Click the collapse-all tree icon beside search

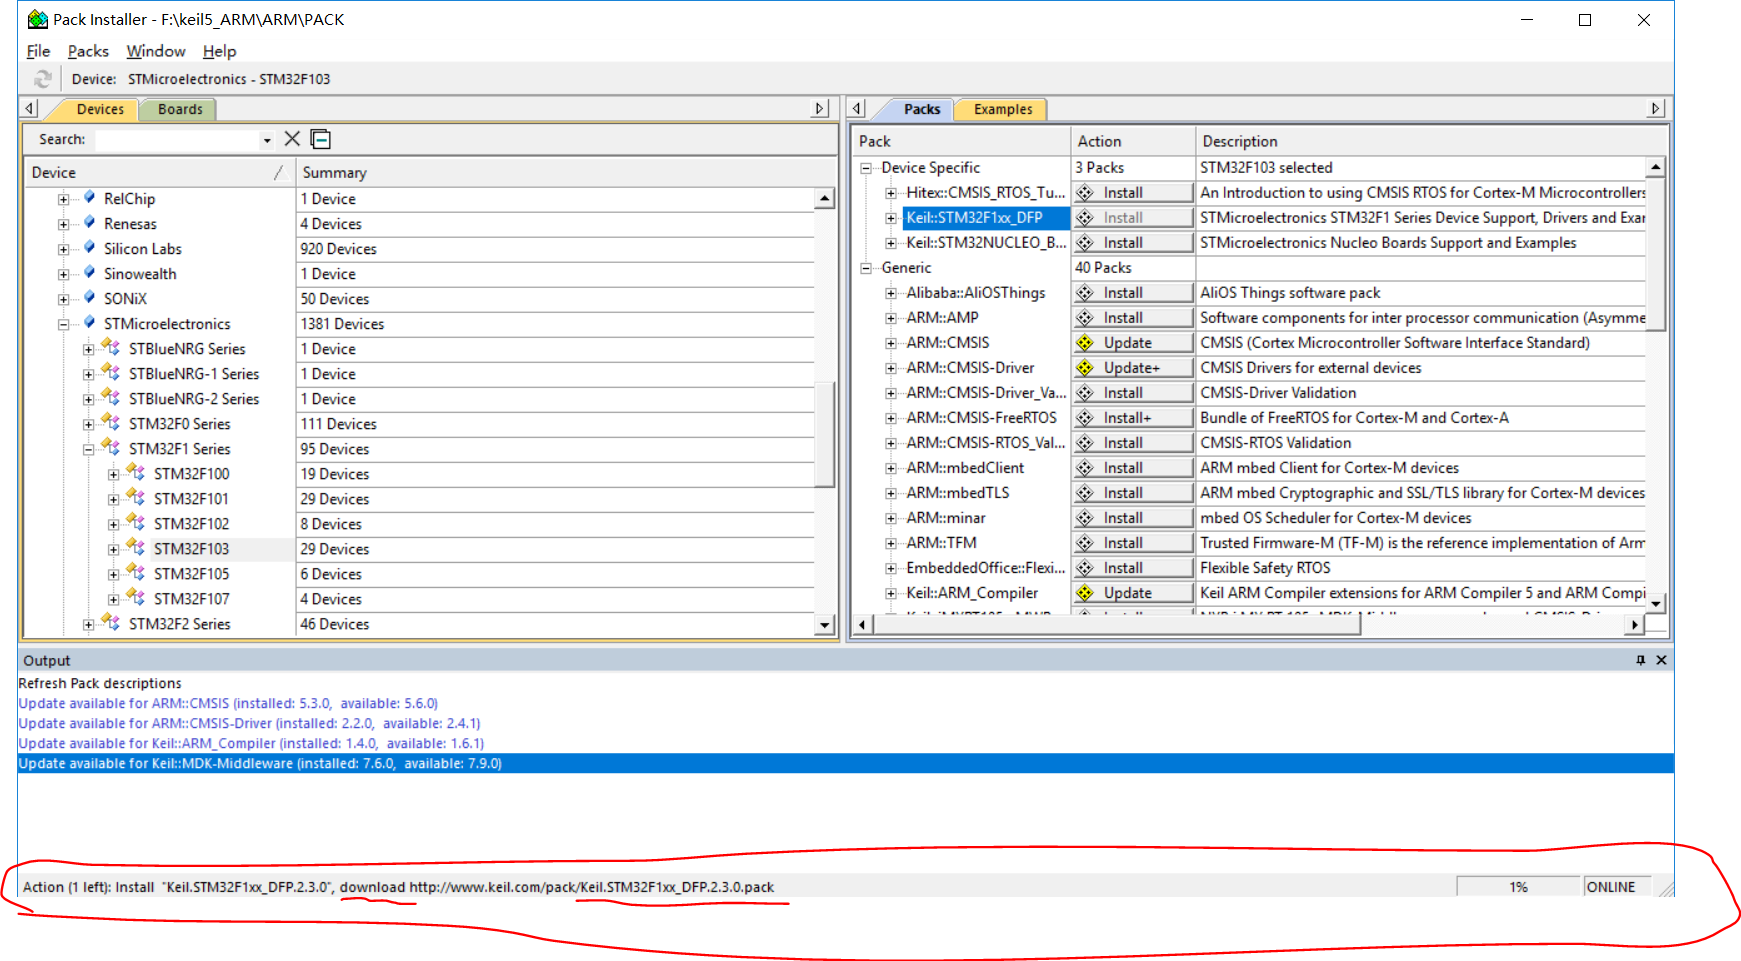(320, 139)
